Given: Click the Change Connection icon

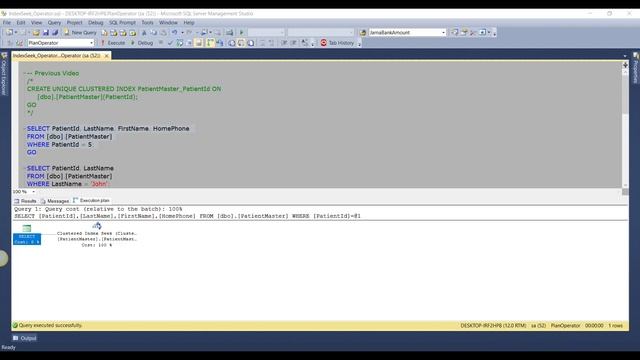Looking at the screenshot, I should (x=19, y=43).
